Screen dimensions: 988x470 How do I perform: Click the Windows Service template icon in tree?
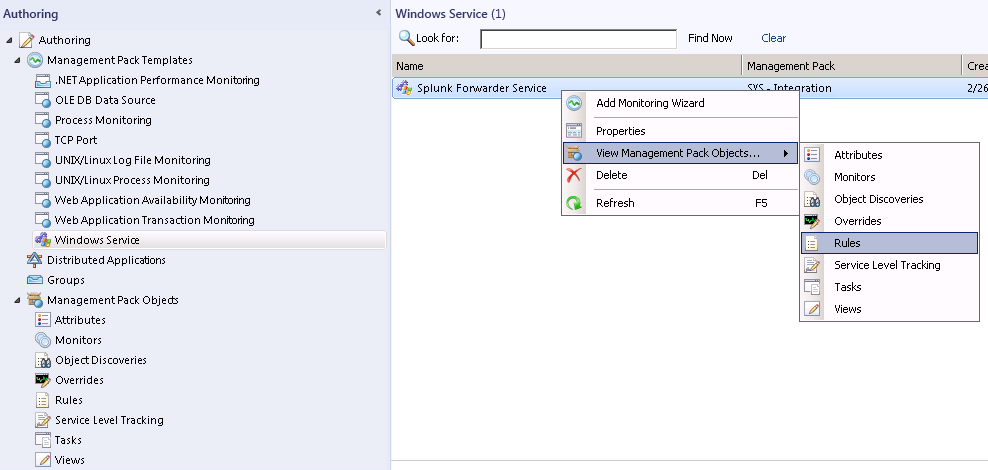pyautogui.click(x=43, y=240)
